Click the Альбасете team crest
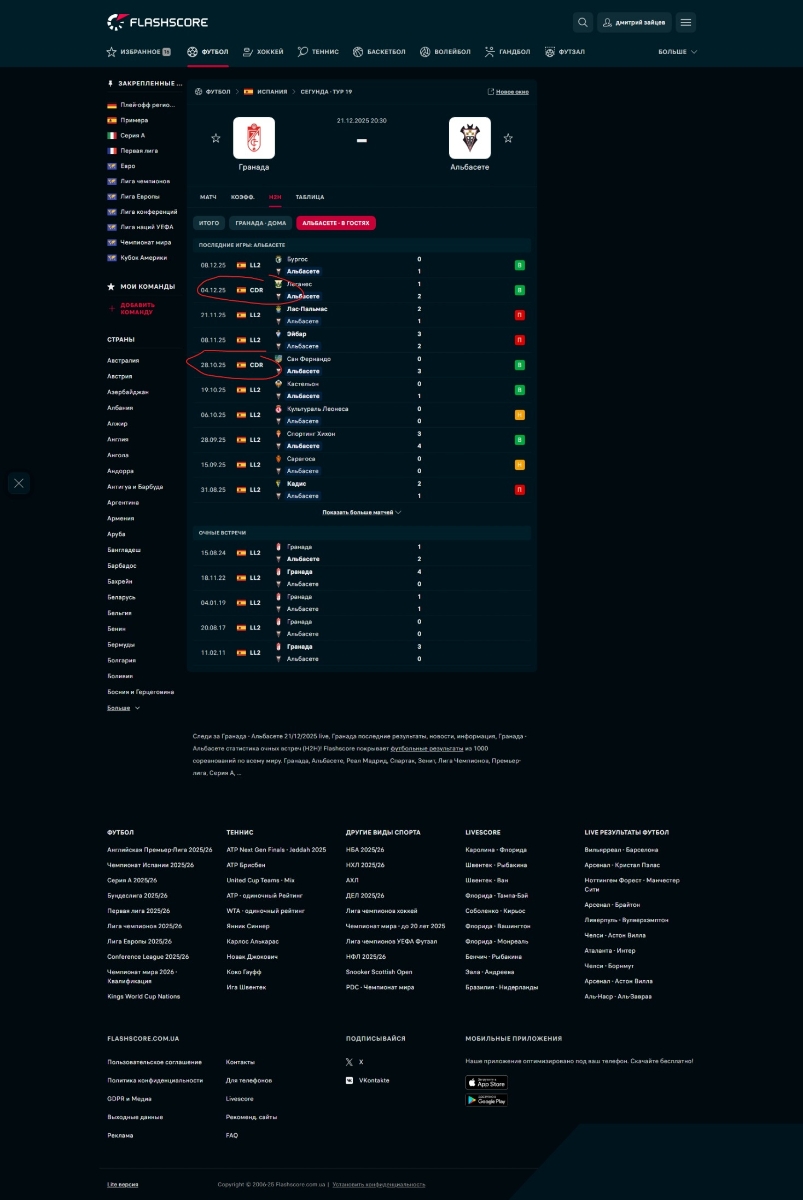 tap(469, 138)
